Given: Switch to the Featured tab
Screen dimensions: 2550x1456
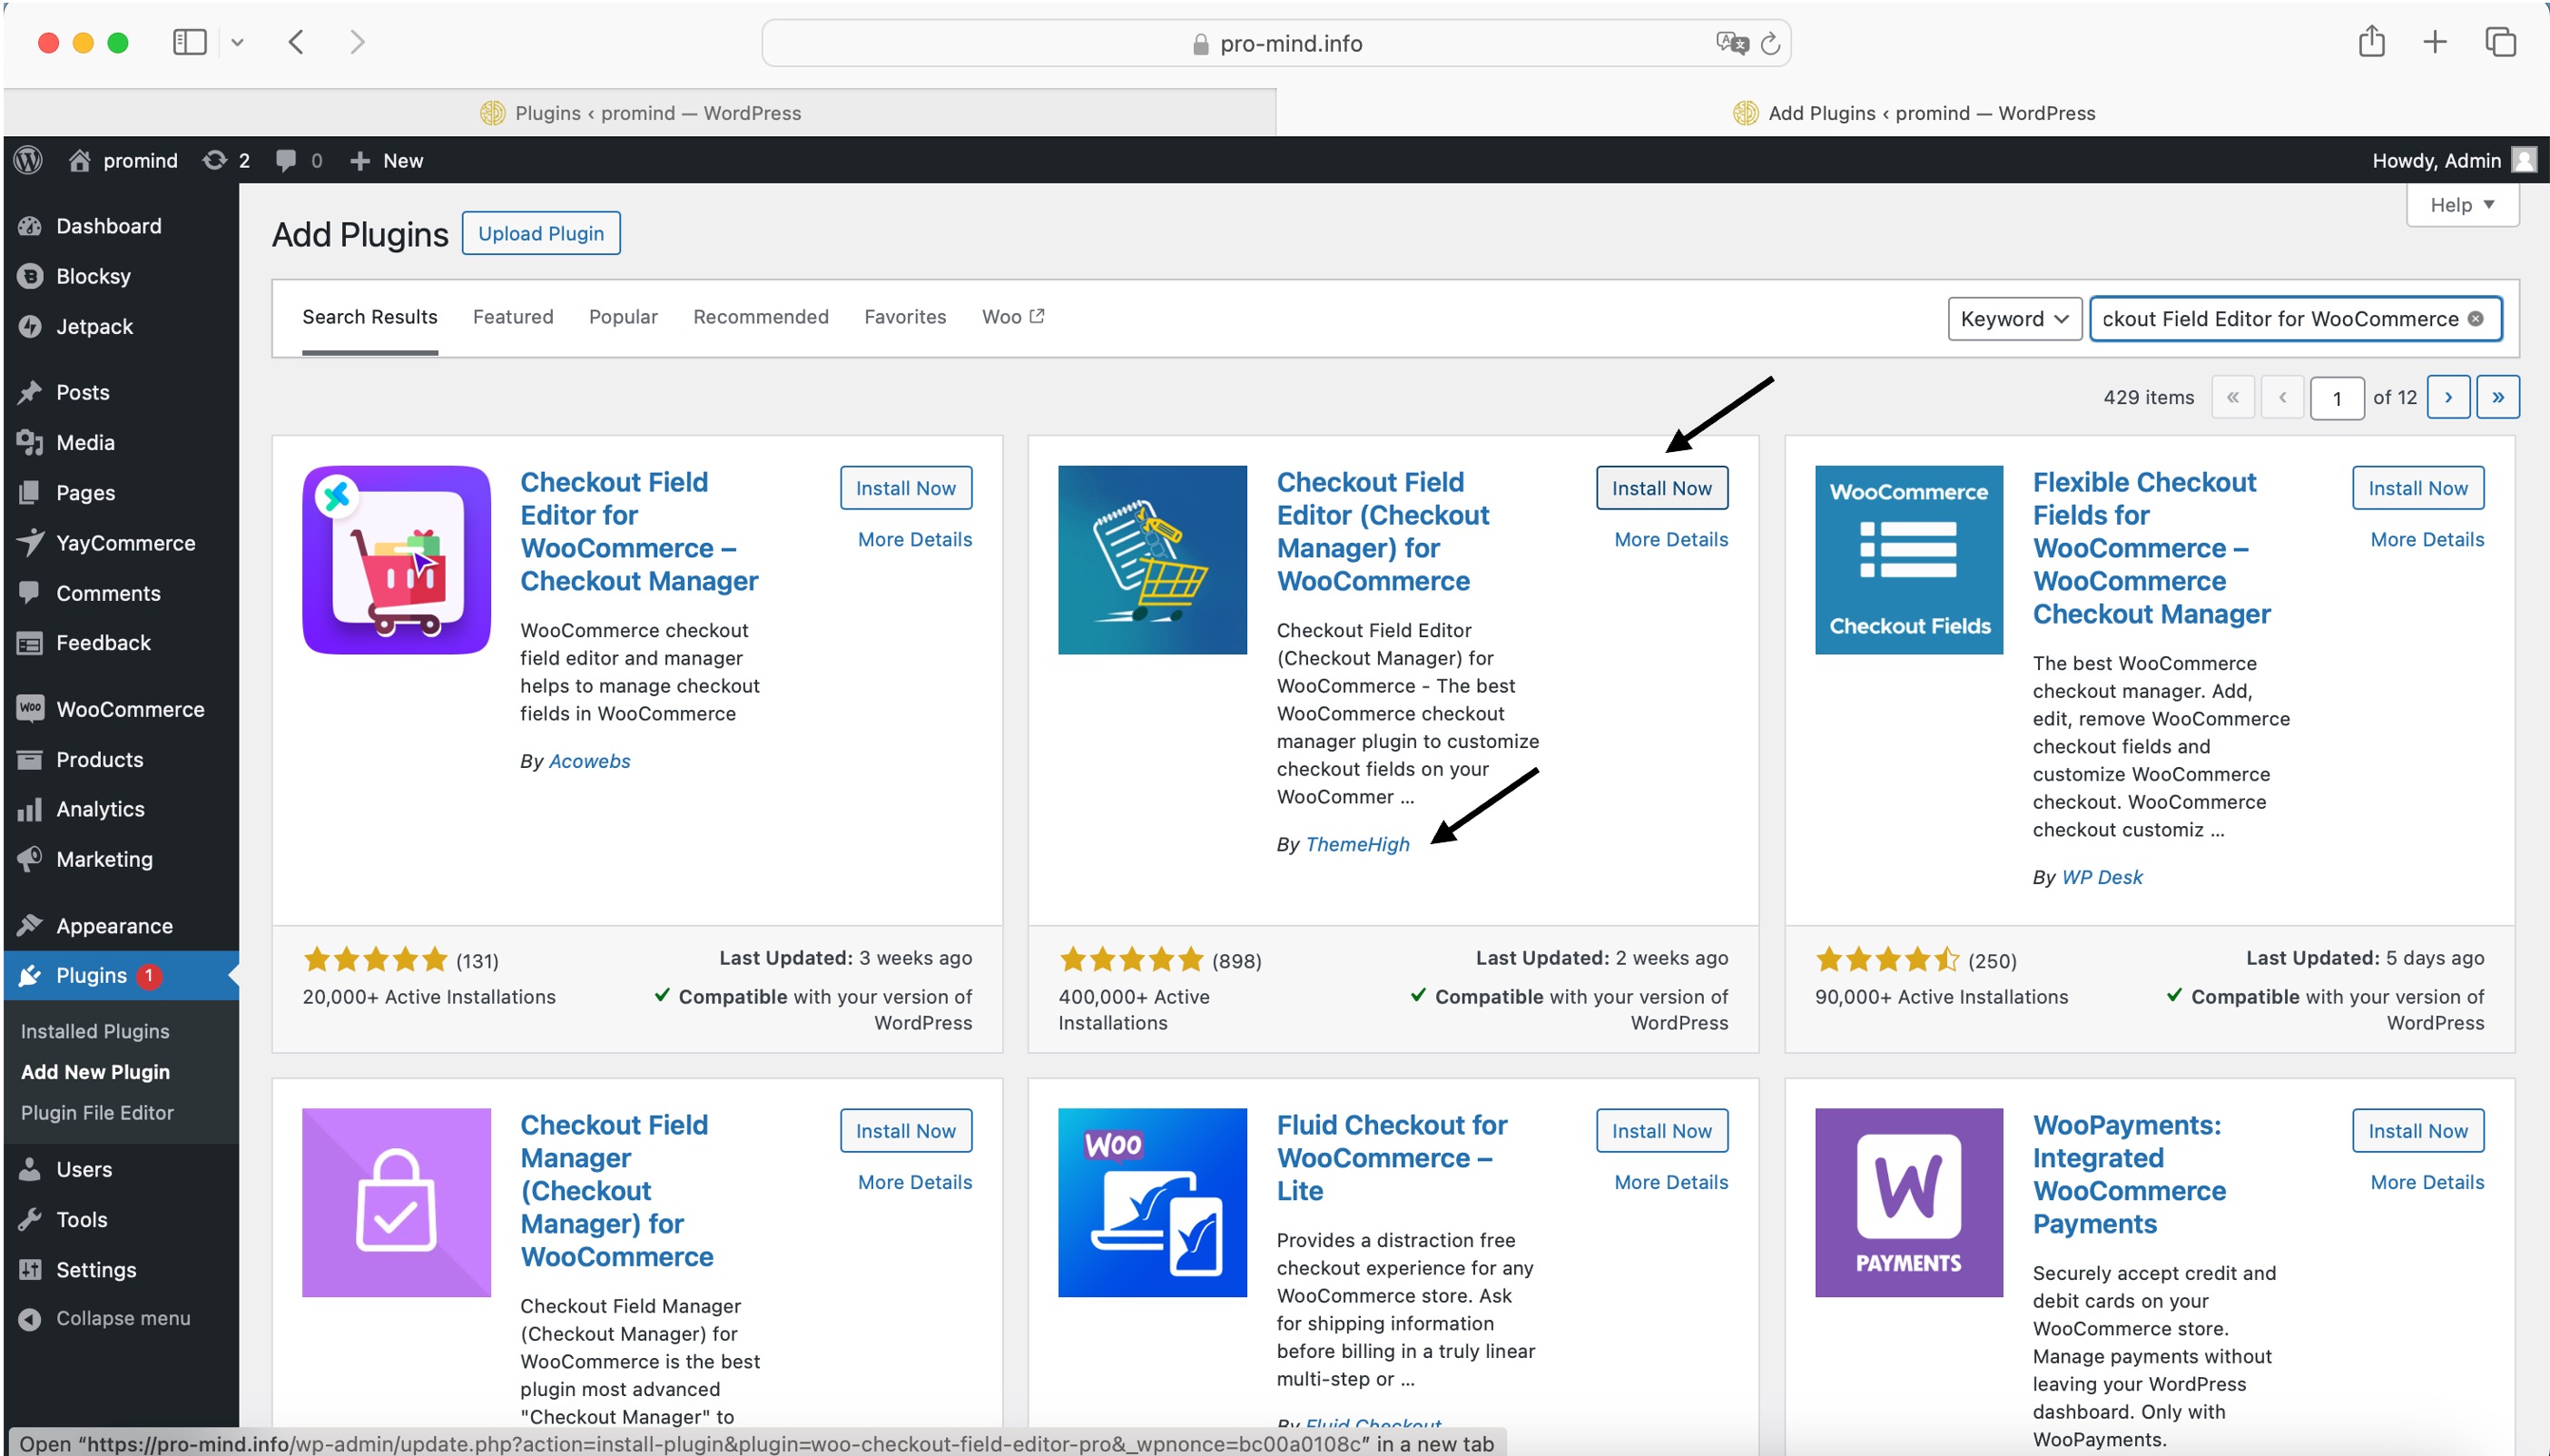Looking at the screenshot, I should pos(513,317).
